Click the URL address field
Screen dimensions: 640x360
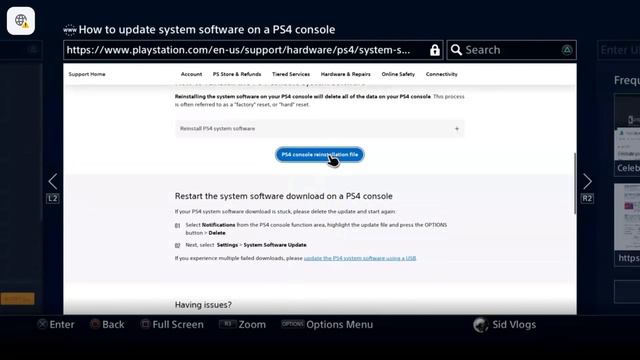pyautogui.click(x=253, y=50)
